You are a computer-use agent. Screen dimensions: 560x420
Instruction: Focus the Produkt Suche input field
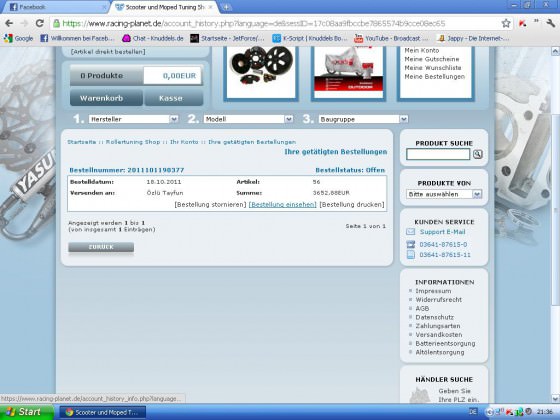pos(438,154)
